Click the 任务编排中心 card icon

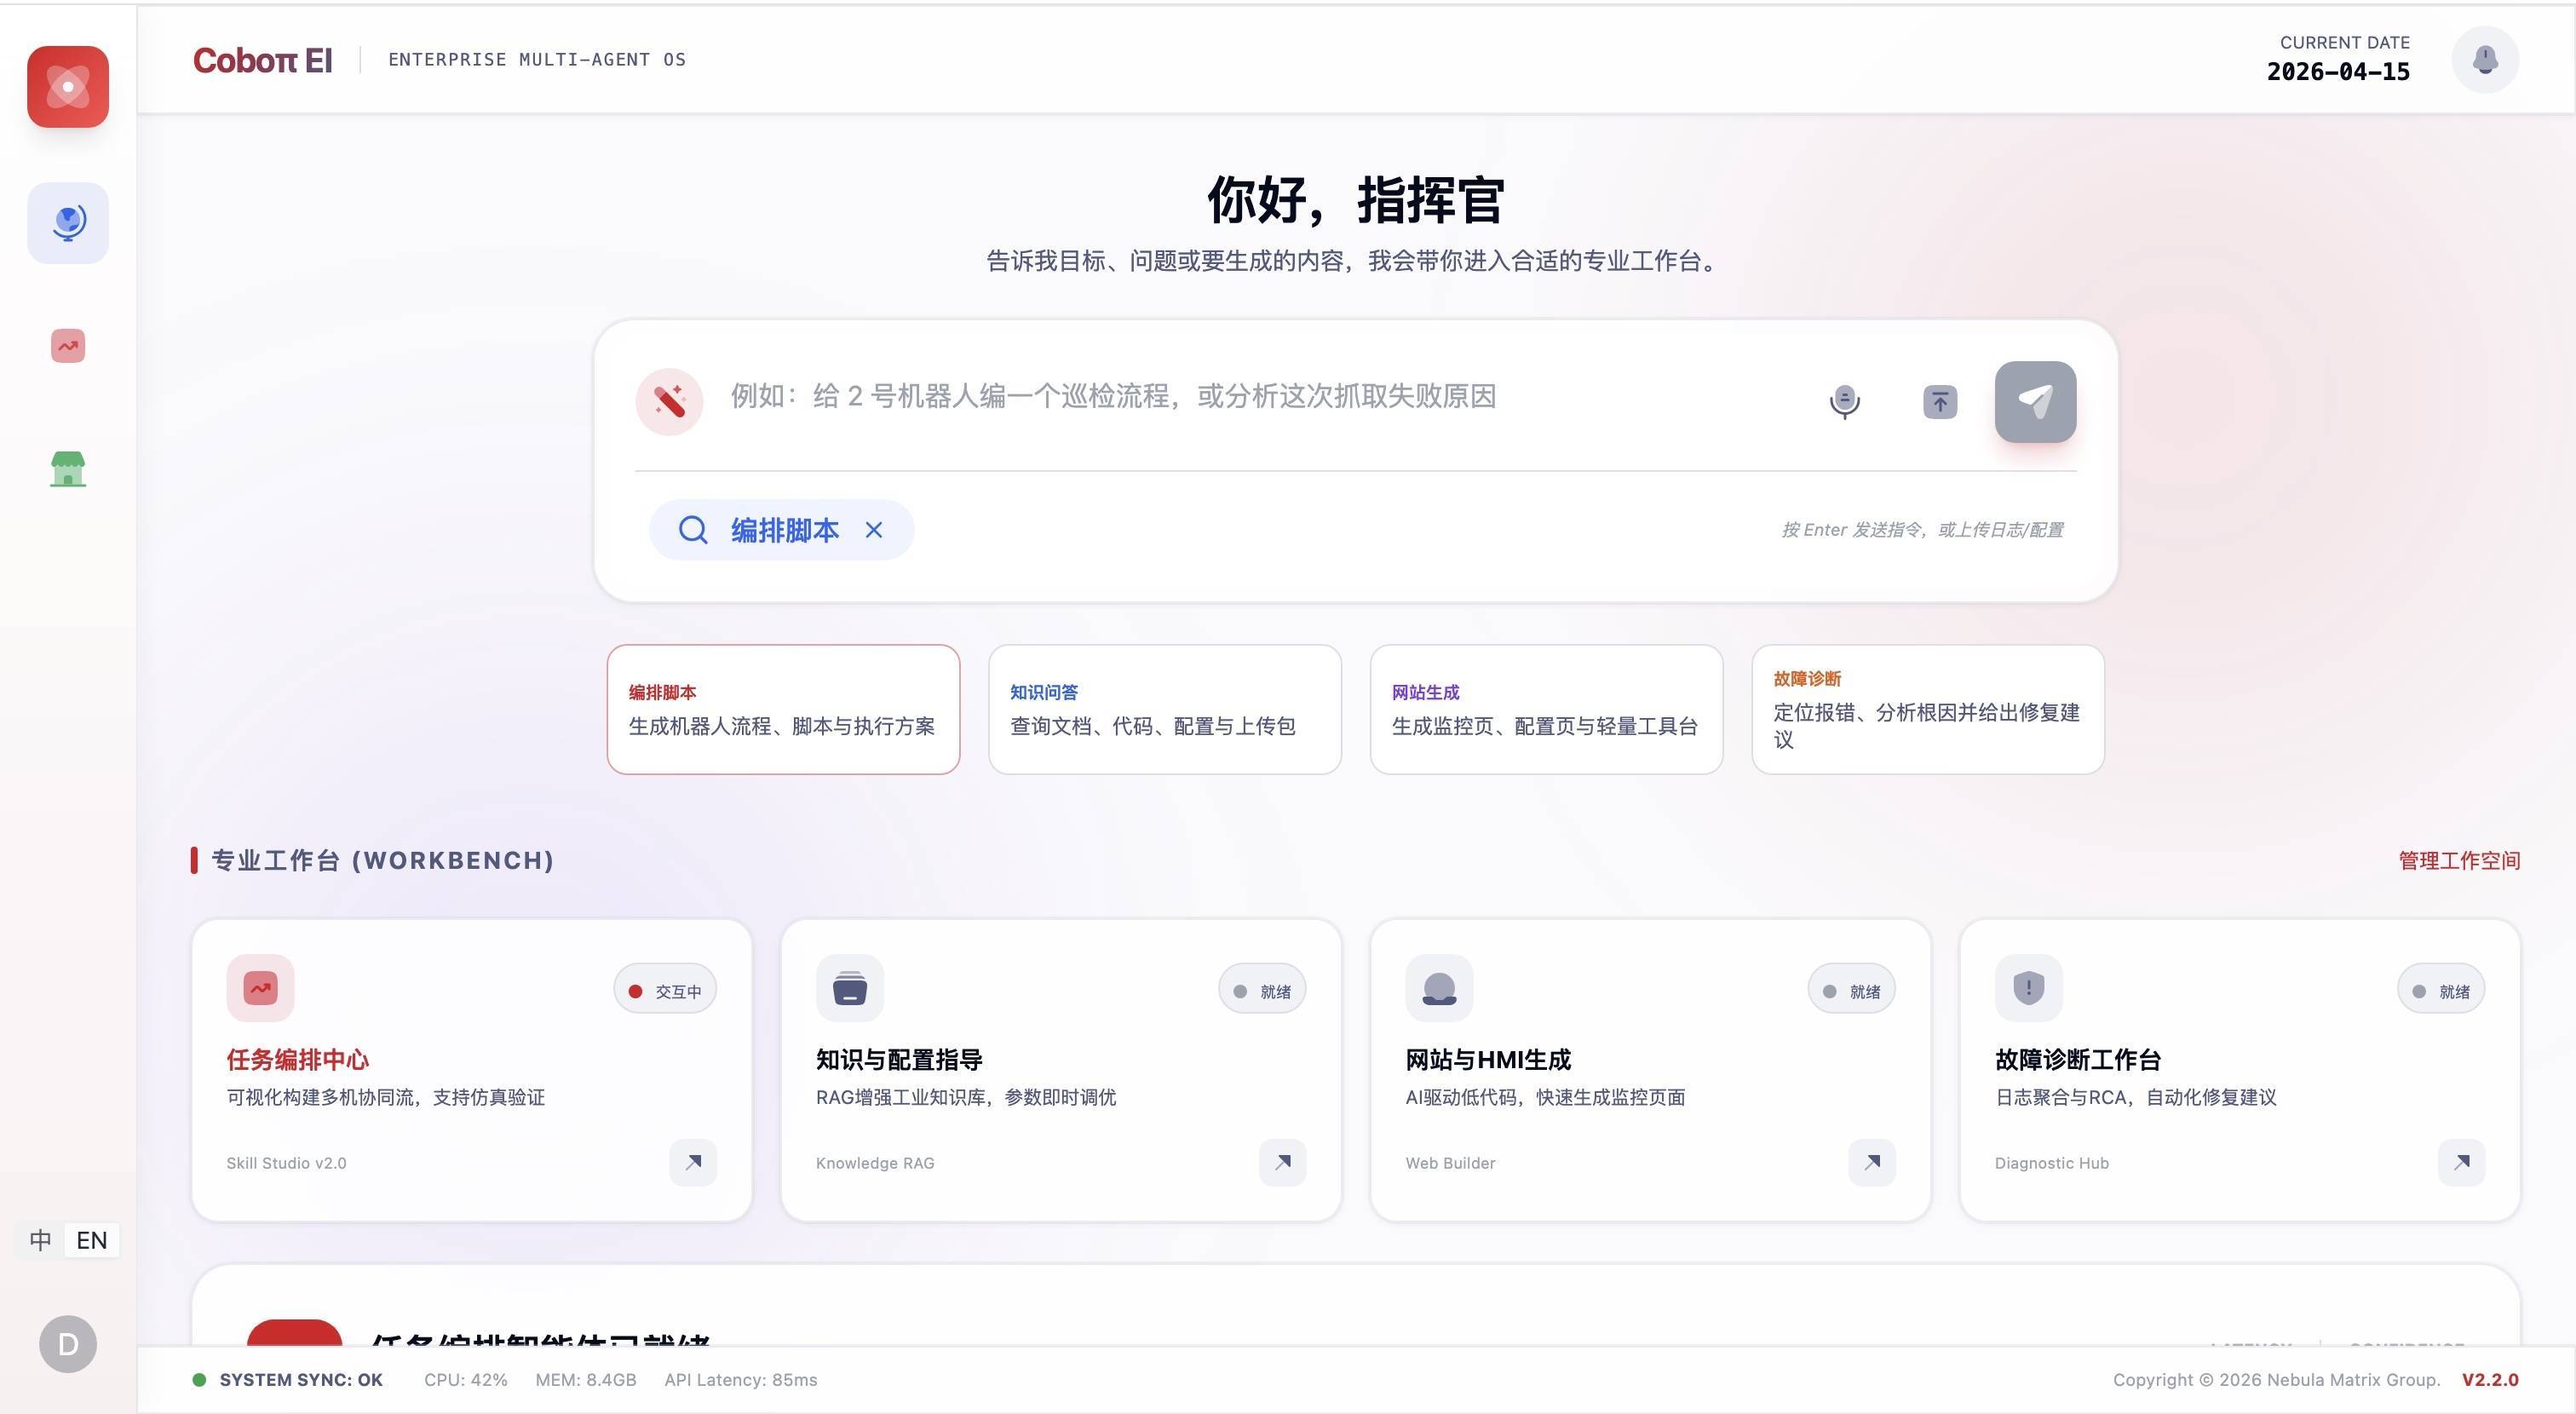(x=260, y=988)
